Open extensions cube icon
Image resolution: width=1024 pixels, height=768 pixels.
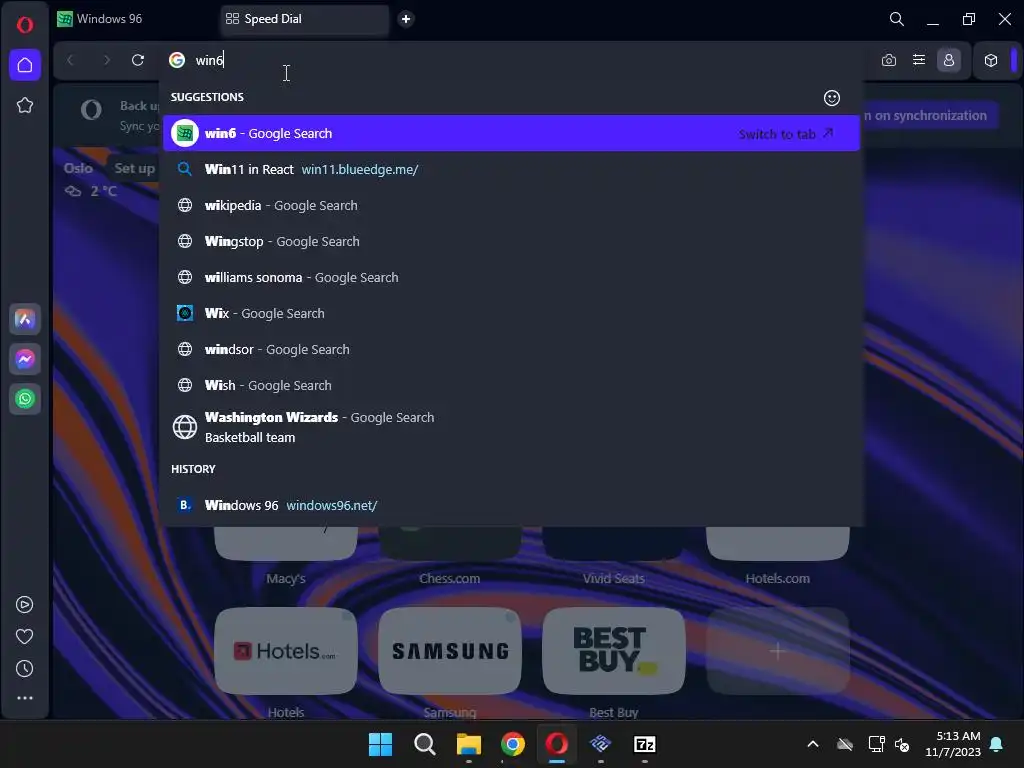991,60
